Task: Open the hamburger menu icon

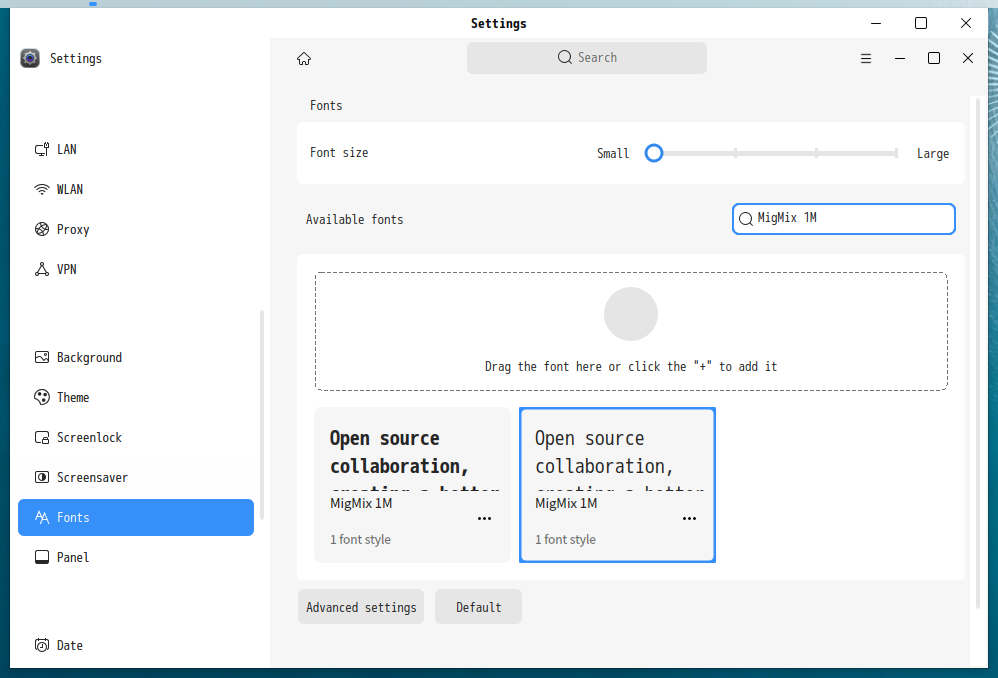Action: click(866, 59)
